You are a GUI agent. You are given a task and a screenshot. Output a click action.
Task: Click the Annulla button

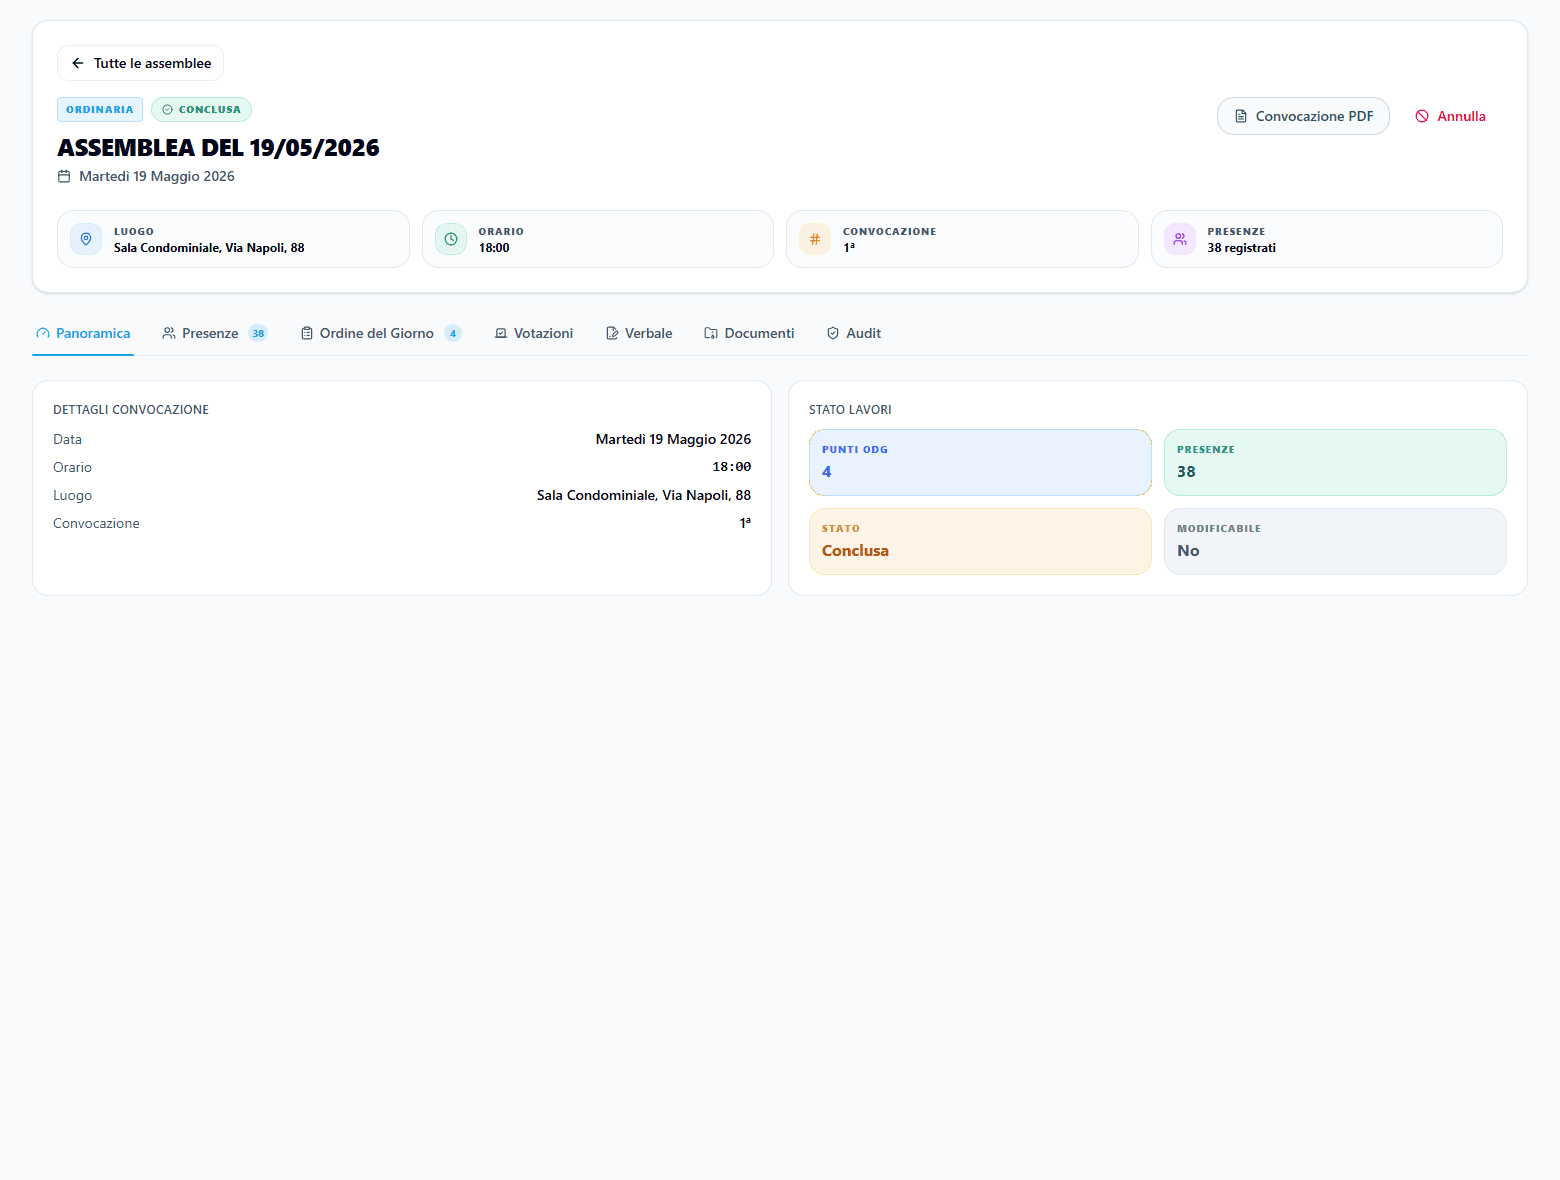tap(1450, 116)
